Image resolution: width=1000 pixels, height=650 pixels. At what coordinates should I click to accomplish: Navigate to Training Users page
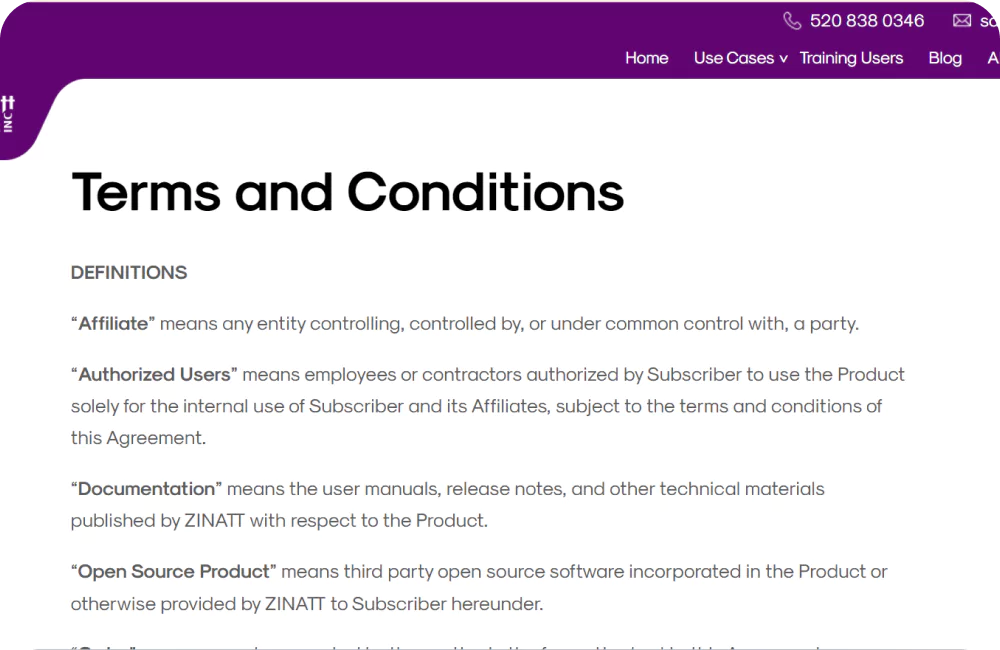[x=851, y=58]
